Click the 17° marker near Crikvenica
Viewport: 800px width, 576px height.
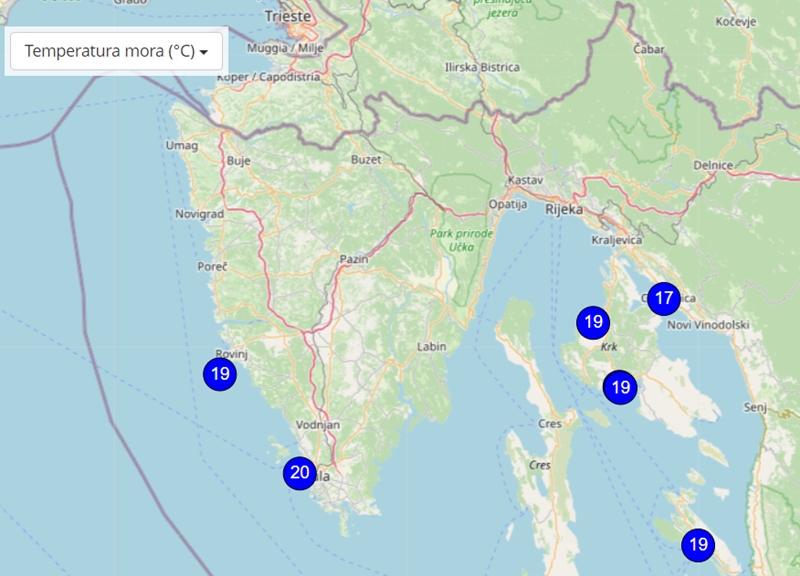[663, 297]
